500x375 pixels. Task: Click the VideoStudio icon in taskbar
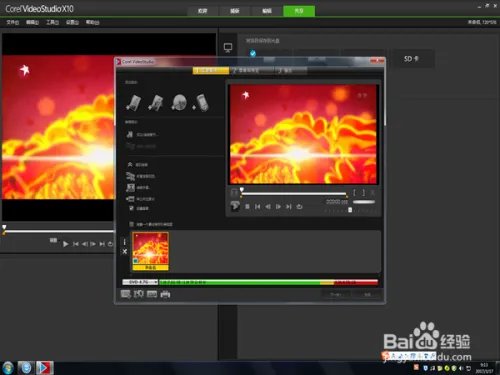44,368
